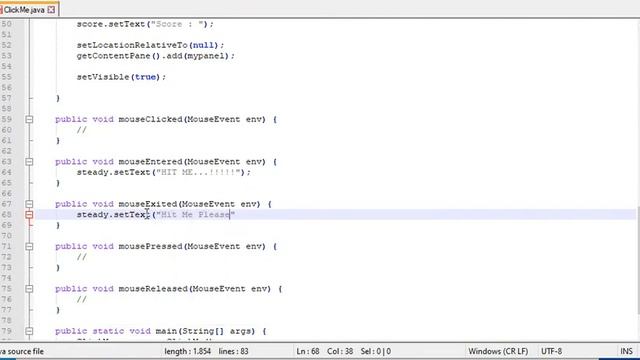Image resolution: width=640 pixels, height=360 pixels.
Task: Place cursor in 'getContentPane().add(mypanel);' line
Action: click(156, 56)
